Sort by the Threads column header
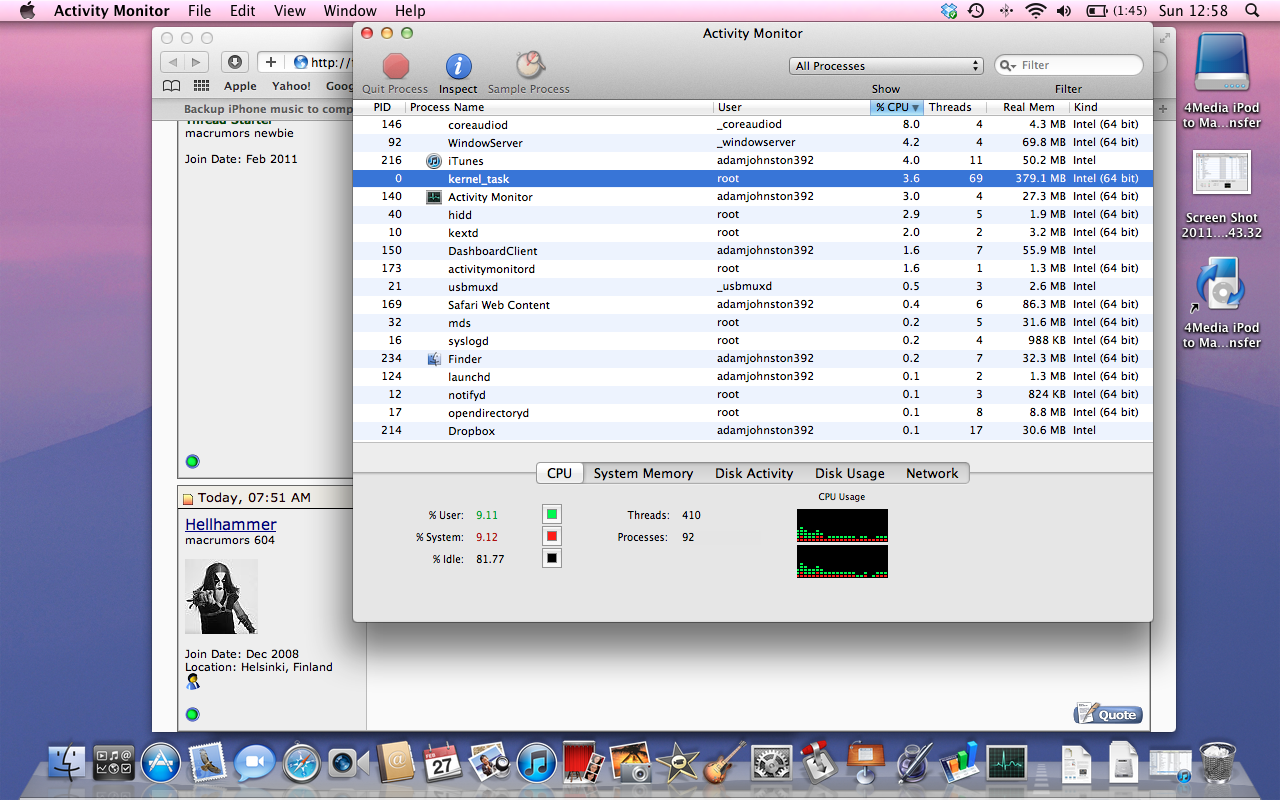This screenshot has height=800, width=1280. (x=955, y=107)
